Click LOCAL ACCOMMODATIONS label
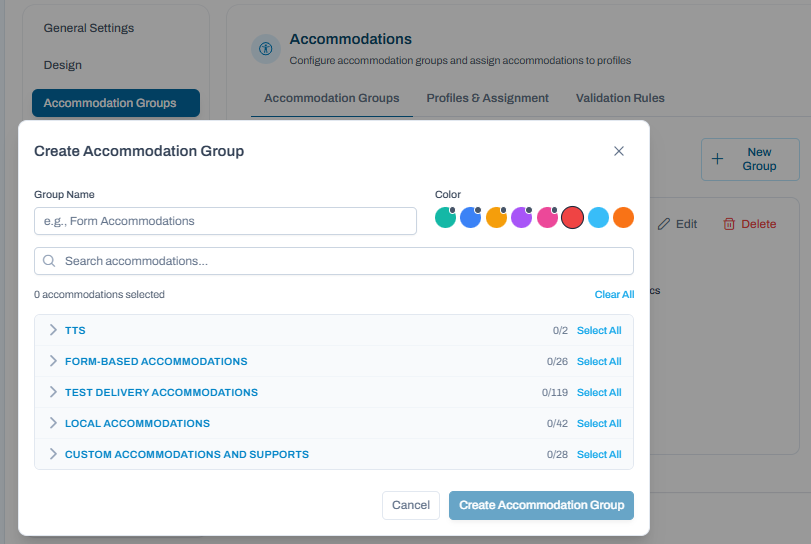Image resolution: width=811 pixels, height=544 pixels. [x=138, y=424]
